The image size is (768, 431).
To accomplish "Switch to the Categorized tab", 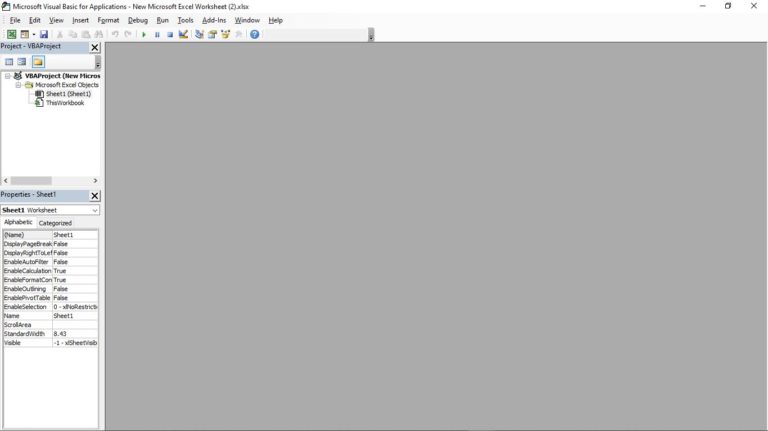I will click(x=55, y=223).
